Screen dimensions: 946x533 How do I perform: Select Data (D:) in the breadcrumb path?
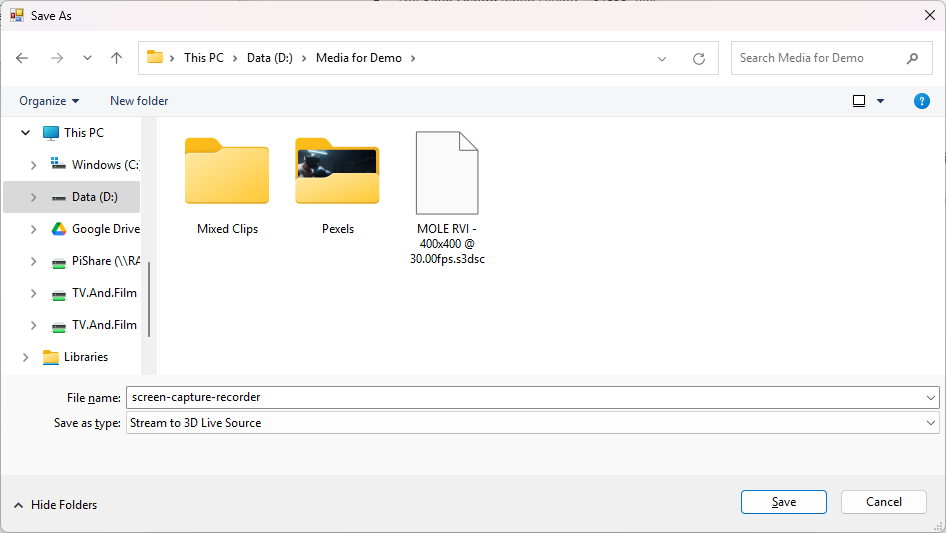click(x=270, y=58)
